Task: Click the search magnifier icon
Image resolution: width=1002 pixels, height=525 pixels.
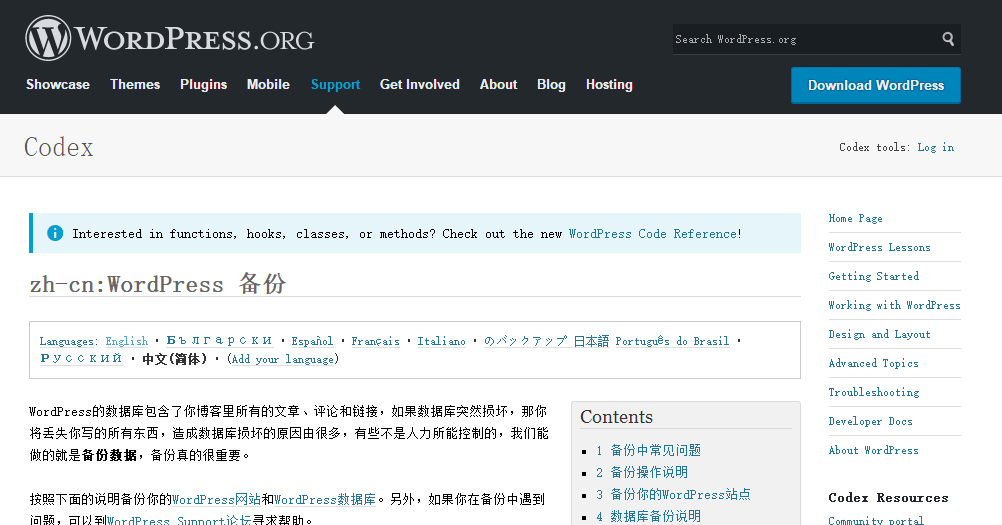Action: coord(947,39)
